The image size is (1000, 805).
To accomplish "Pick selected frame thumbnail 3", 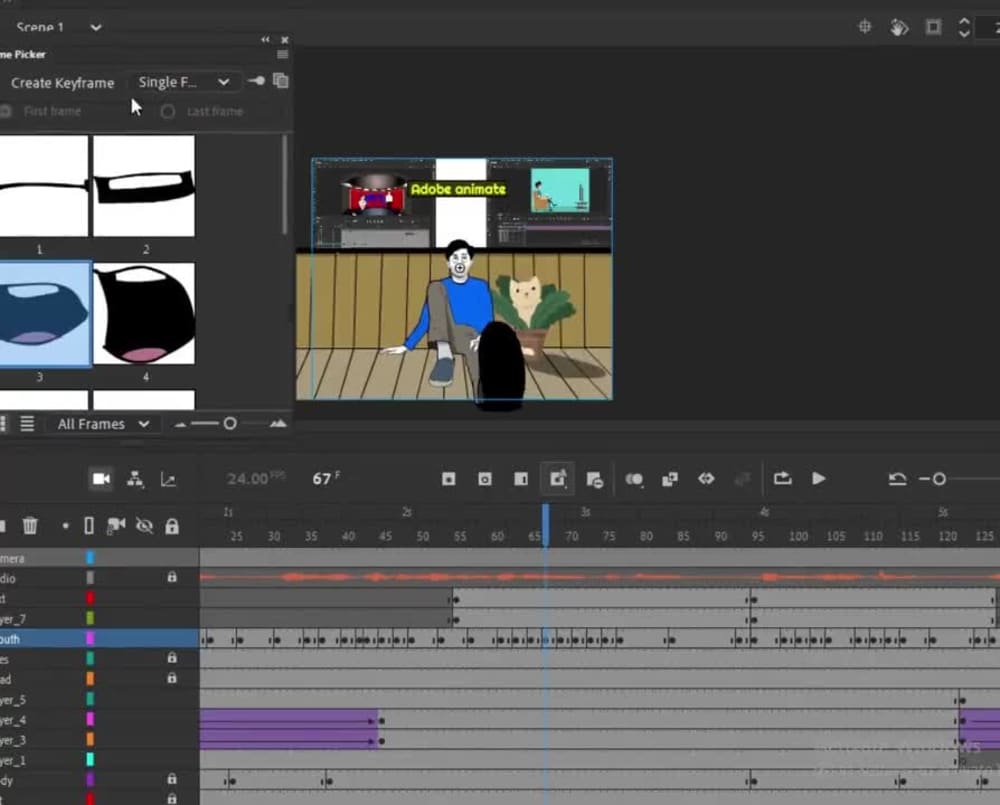I will pos(44,314).
